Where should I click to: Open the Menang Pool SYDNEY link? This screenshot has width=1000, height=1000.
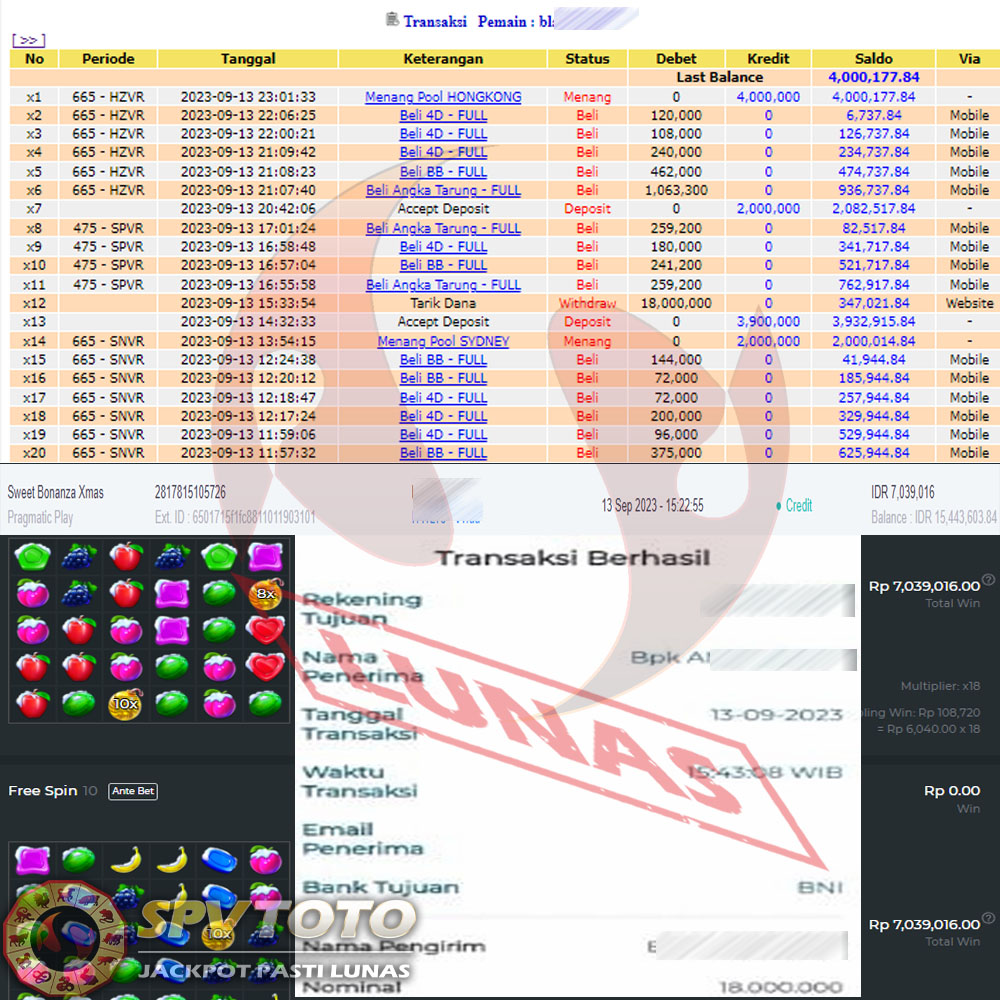tap(443, 341)
